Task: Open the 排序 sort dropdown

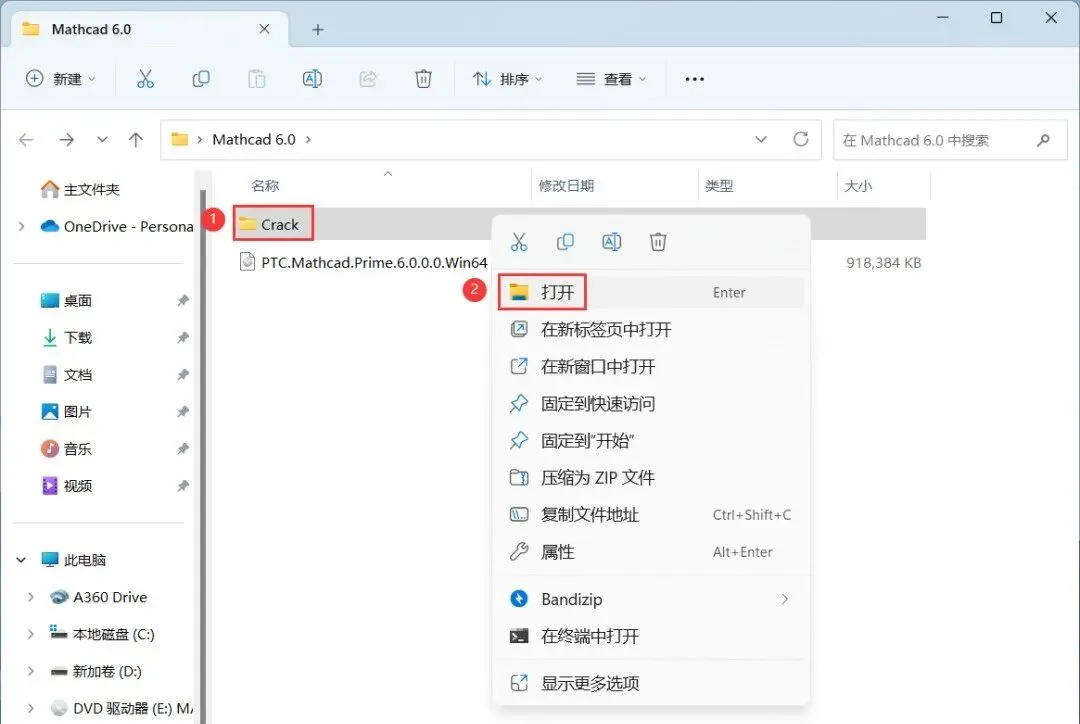Action: 508,79
